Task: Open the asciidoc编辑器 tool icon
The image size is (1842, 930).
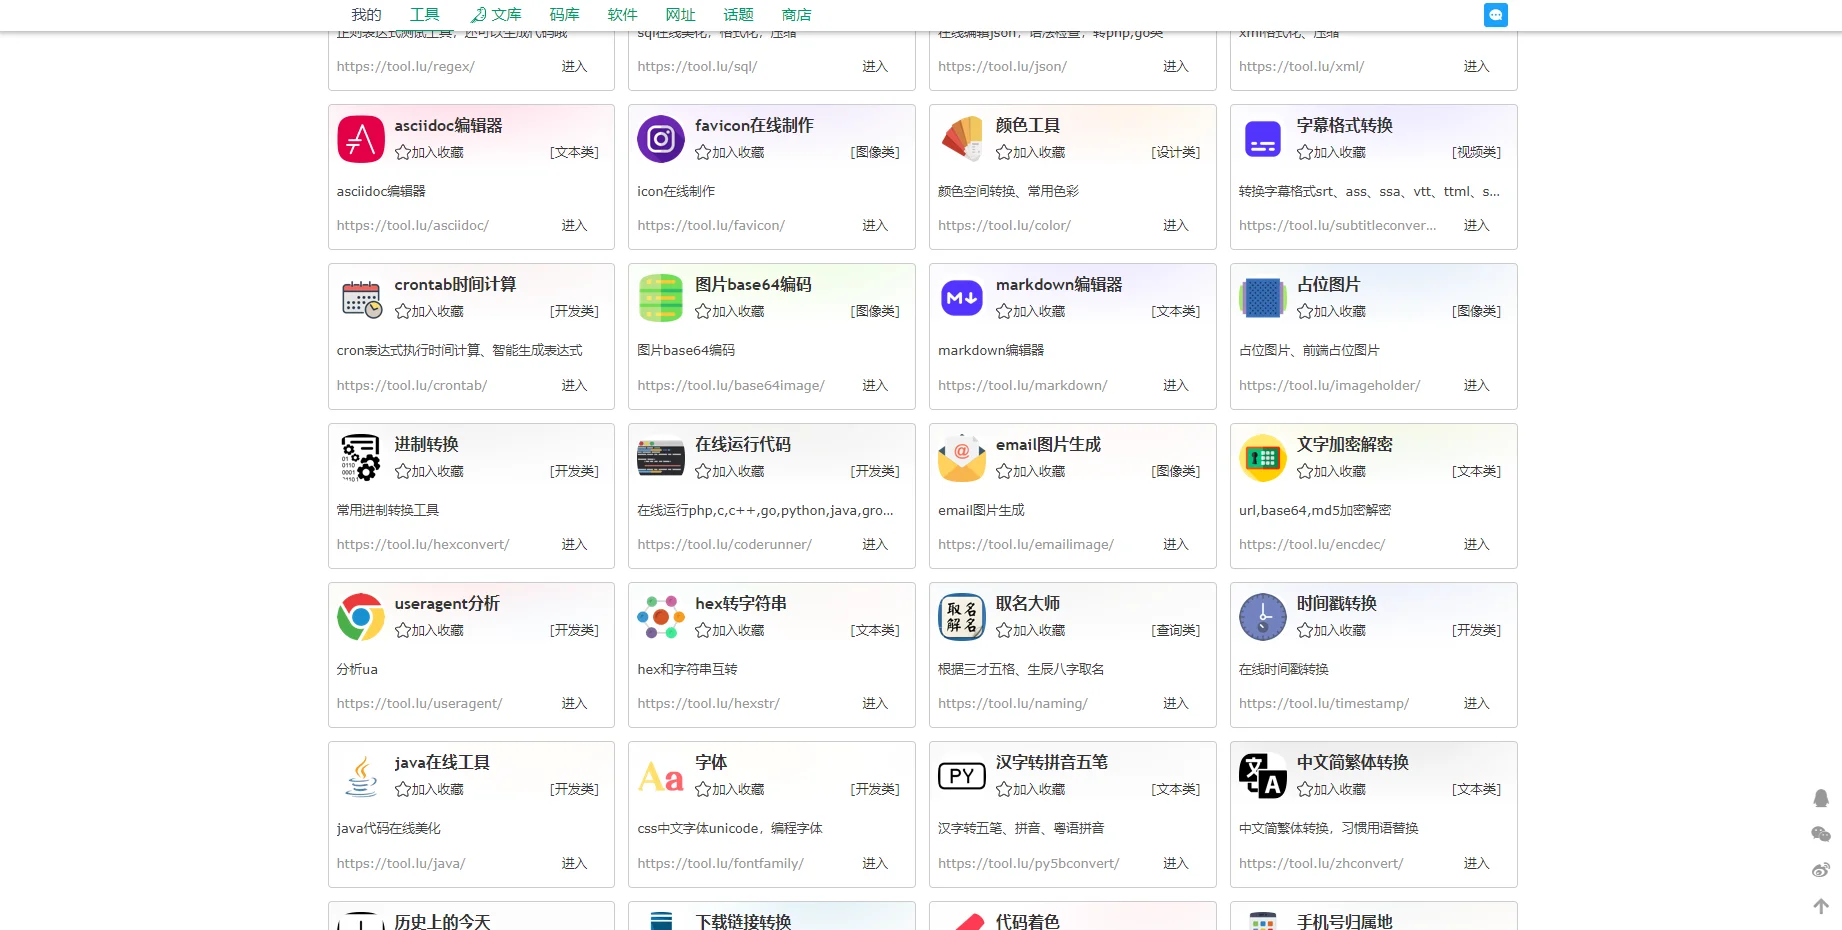Action: pos(361,139)
